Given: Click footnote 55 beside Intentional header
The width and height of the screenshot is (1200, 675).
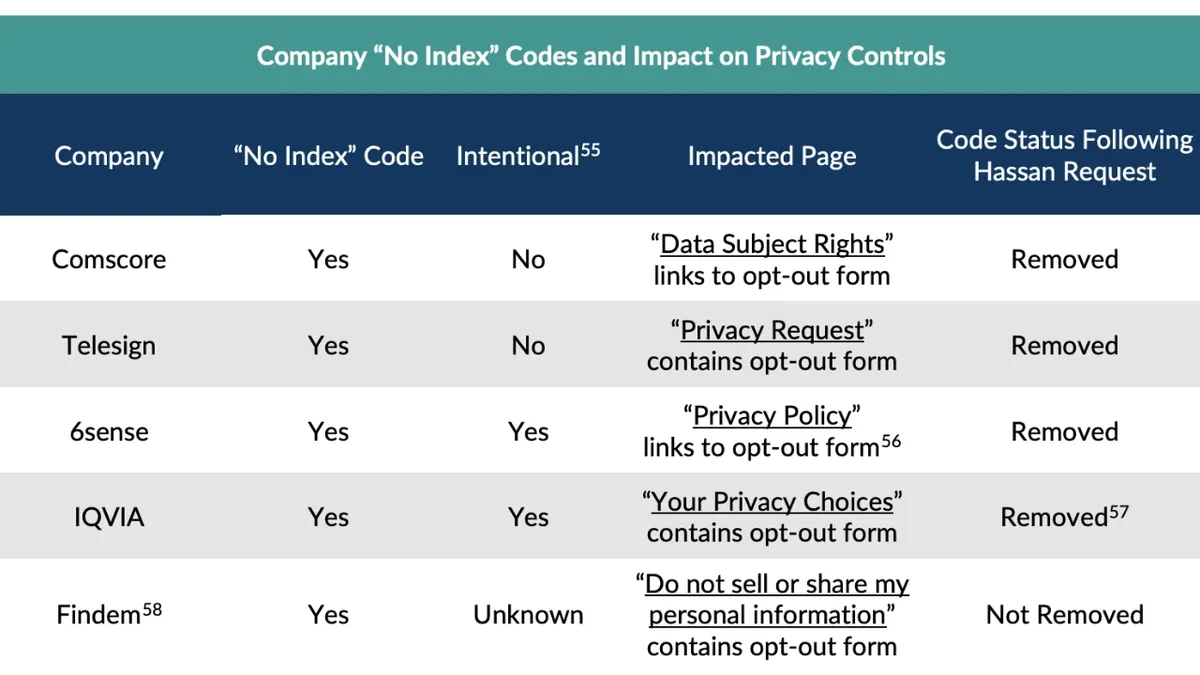Looking at the screenshot, I should 590,151.
